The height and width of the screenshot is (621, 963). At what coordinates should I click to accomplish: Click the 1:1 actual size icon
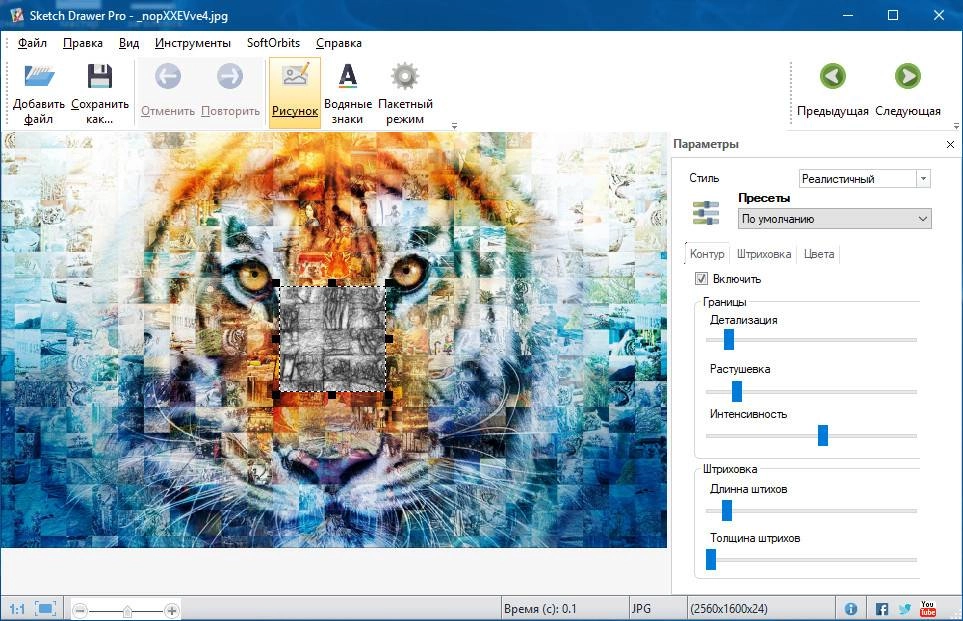tap(17, 609)
